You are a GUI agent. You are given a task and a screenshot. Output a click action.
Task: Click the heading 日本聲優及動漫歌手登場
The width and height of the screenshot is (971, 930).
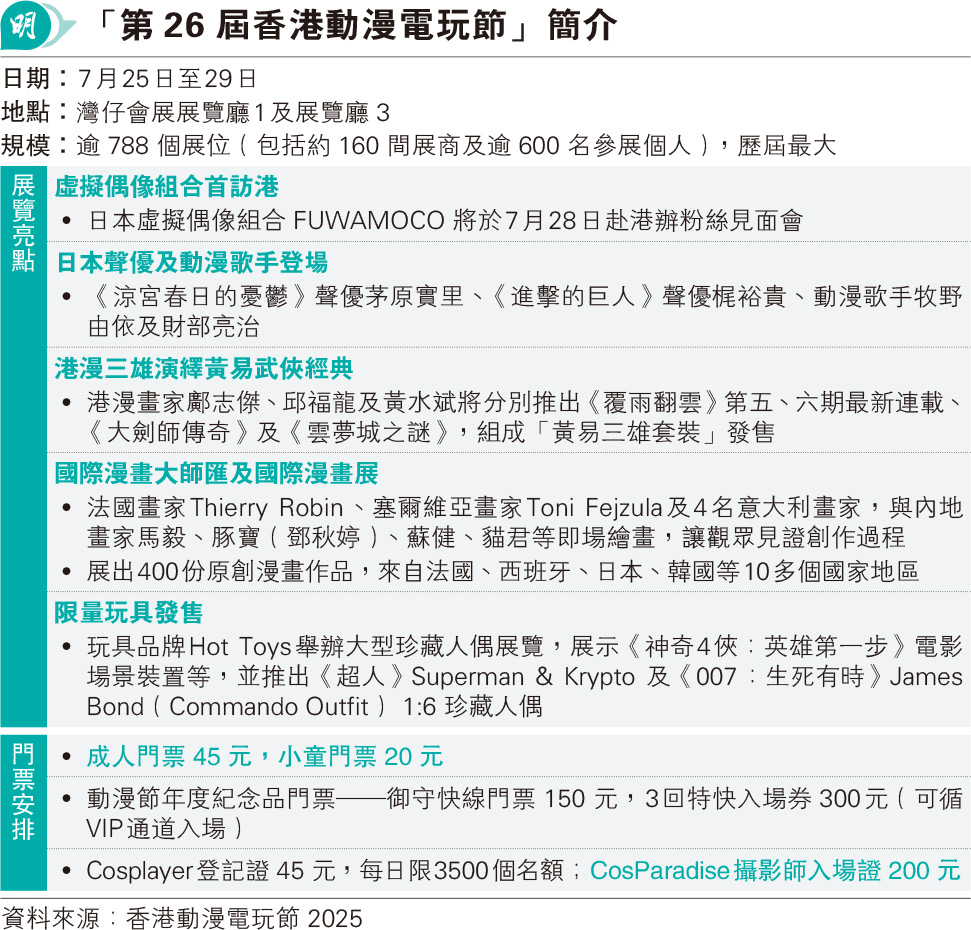click(191, 262)
